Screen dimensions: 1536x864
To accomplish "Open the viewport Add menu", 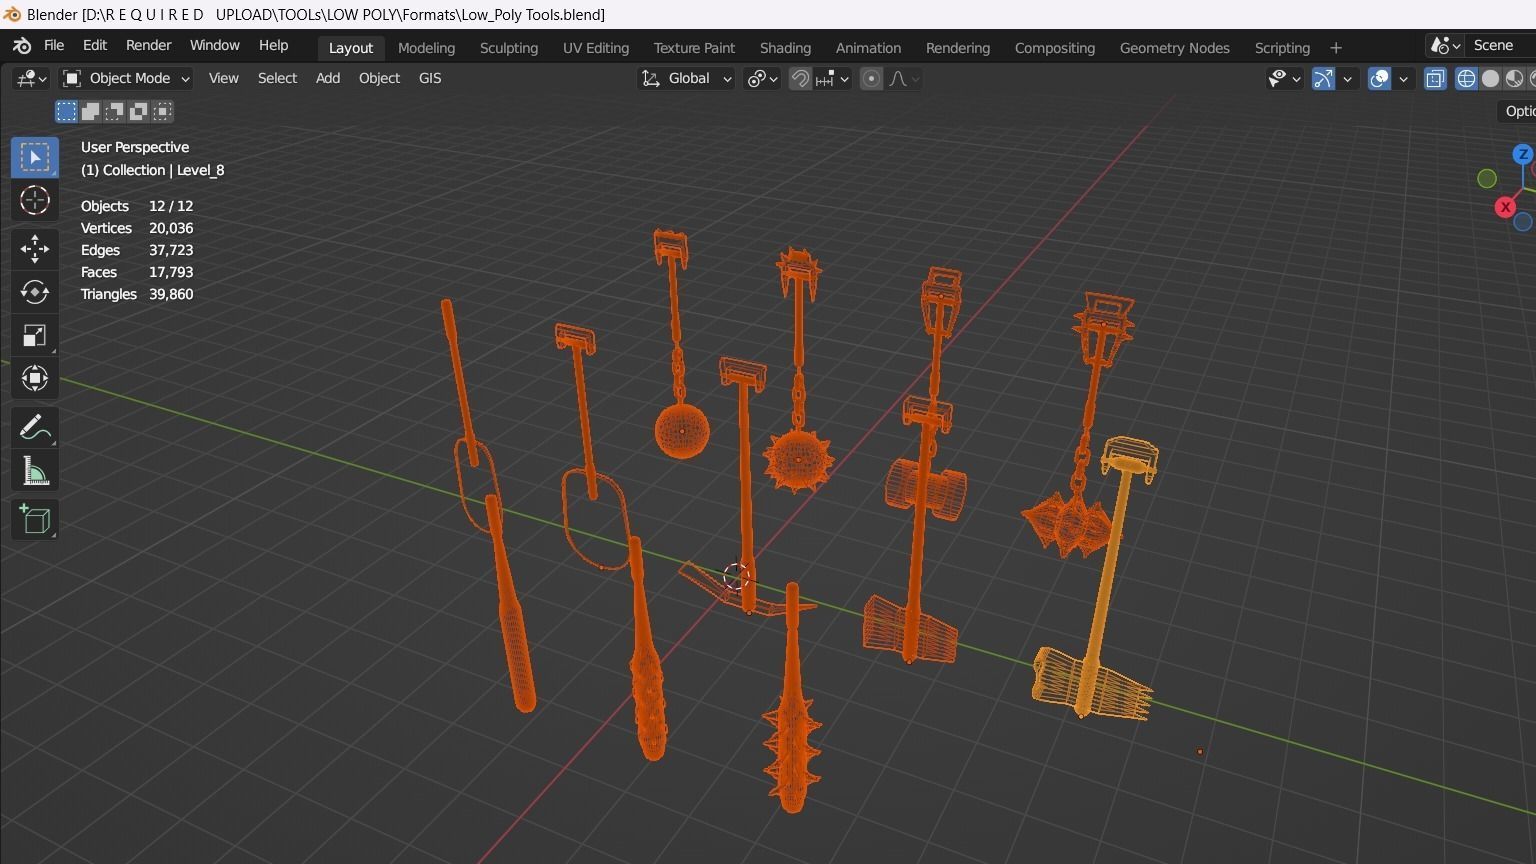I will [x=328, y=78].
